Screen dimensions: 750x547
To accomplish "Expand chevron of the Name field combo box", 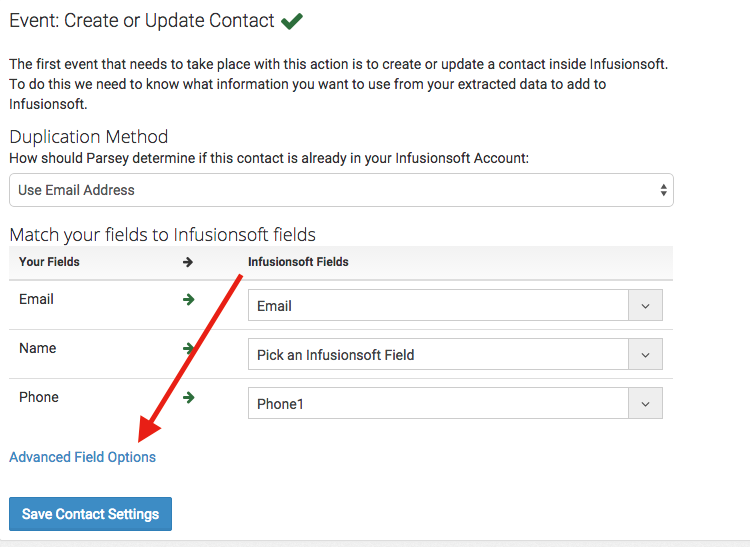I will click(645, 355).
